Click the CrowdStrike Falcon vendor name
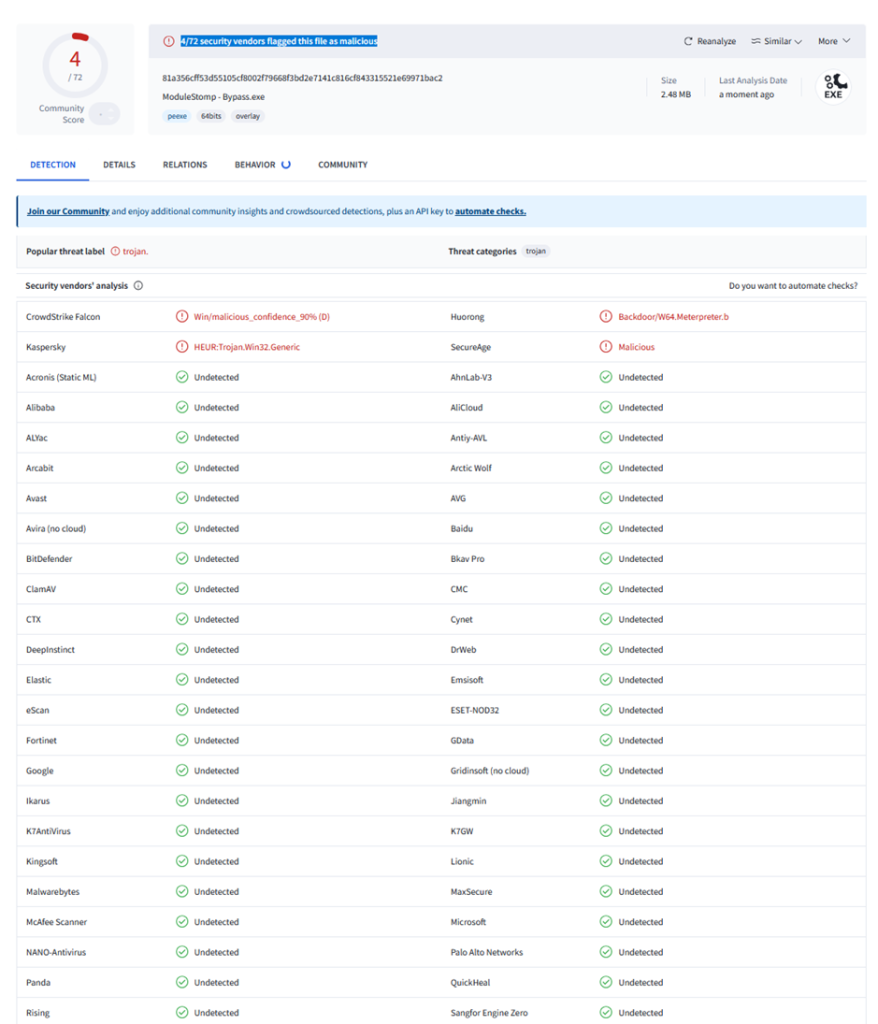 (63, 317)
